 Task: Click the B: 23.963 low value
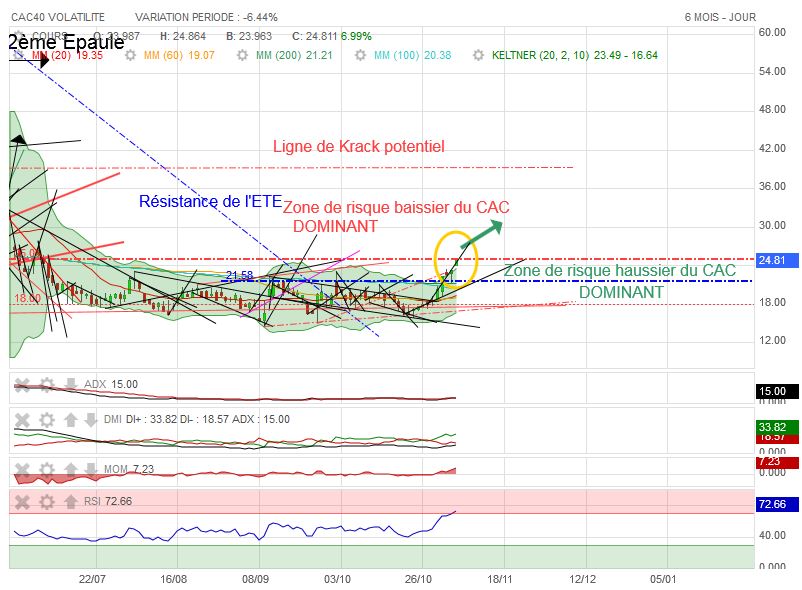(x=249, y=36)
